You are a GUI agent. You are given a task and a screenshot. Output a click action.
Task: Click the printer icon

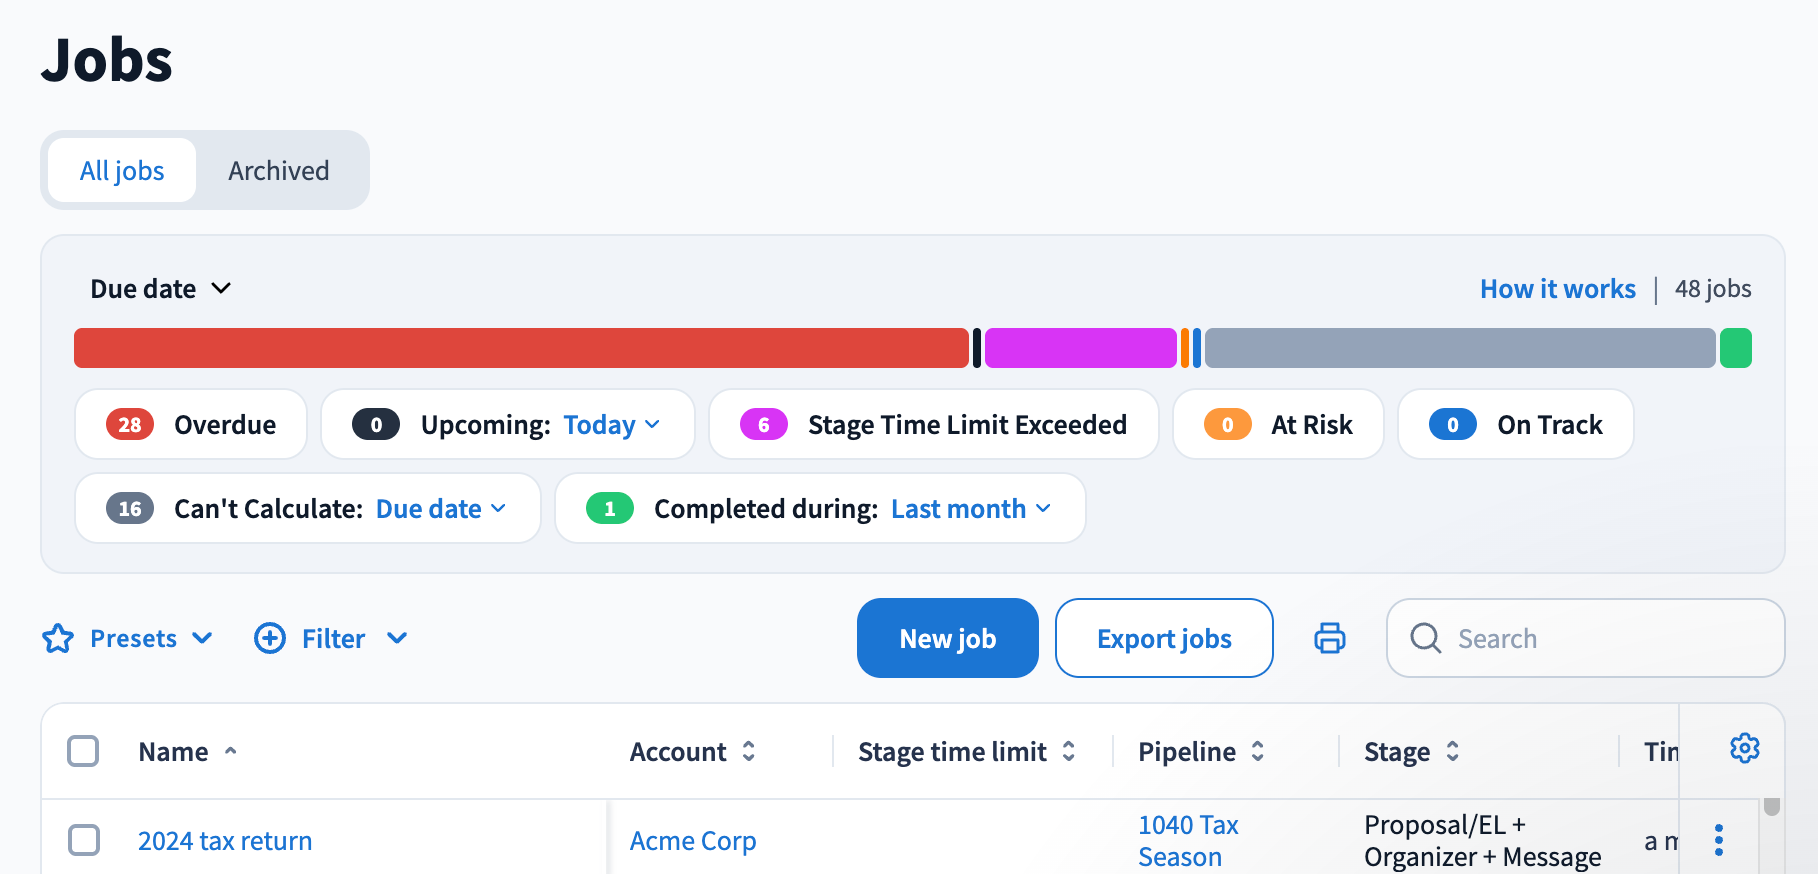click(x=1330, y=638)
